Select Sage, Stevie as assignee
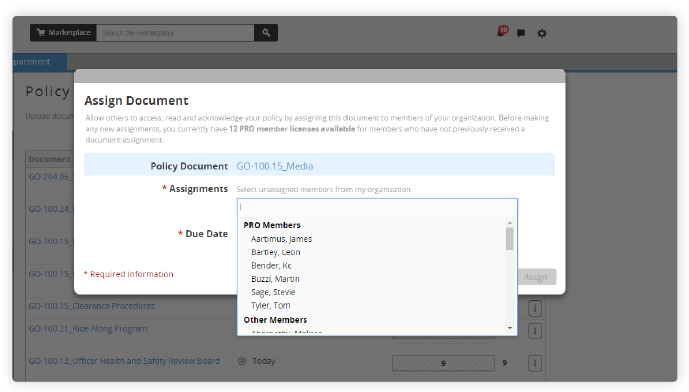The width and height of the screenshot is (689, 392). click(273, 292)
